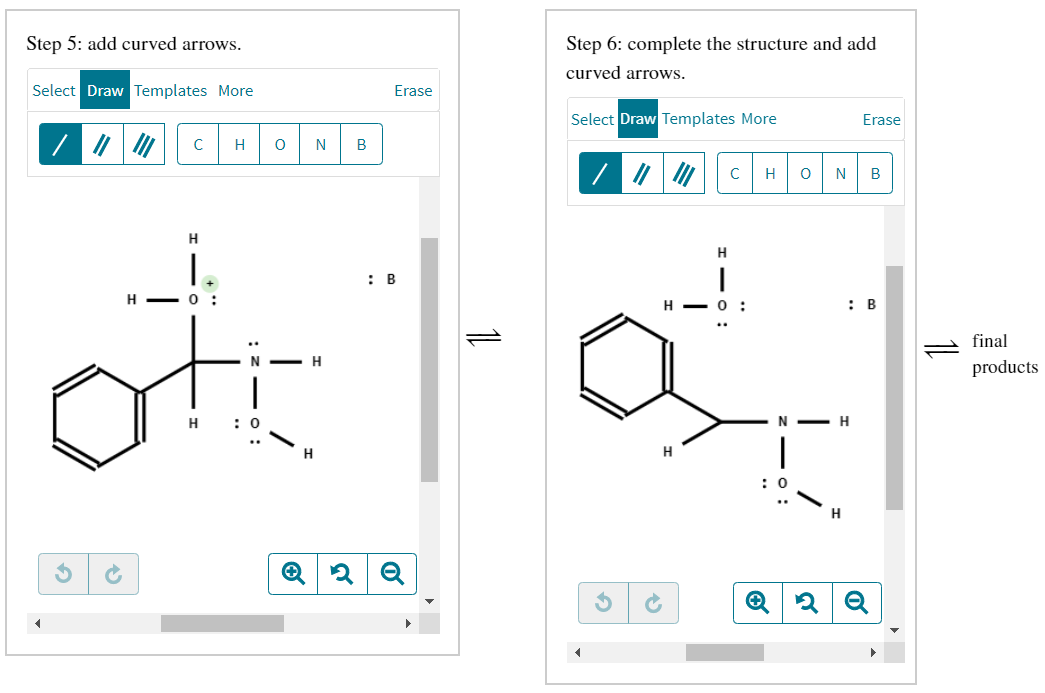The image size is (1045, 693).
Task: Click Erase in the Step 6 toolbar
Action: coord(881,118)
